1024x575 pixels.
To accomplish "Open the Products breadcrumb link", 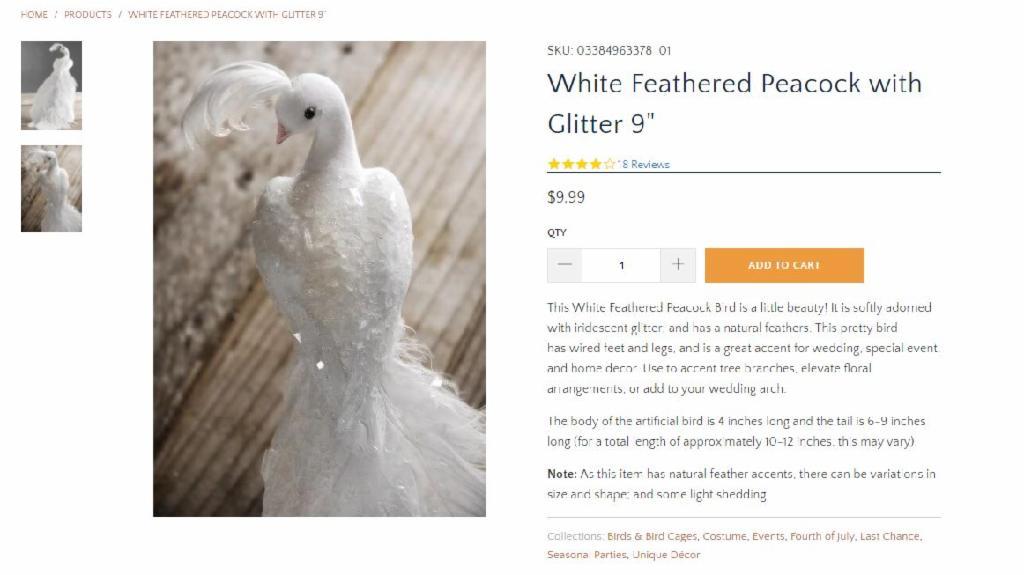I will click(88, 14).
